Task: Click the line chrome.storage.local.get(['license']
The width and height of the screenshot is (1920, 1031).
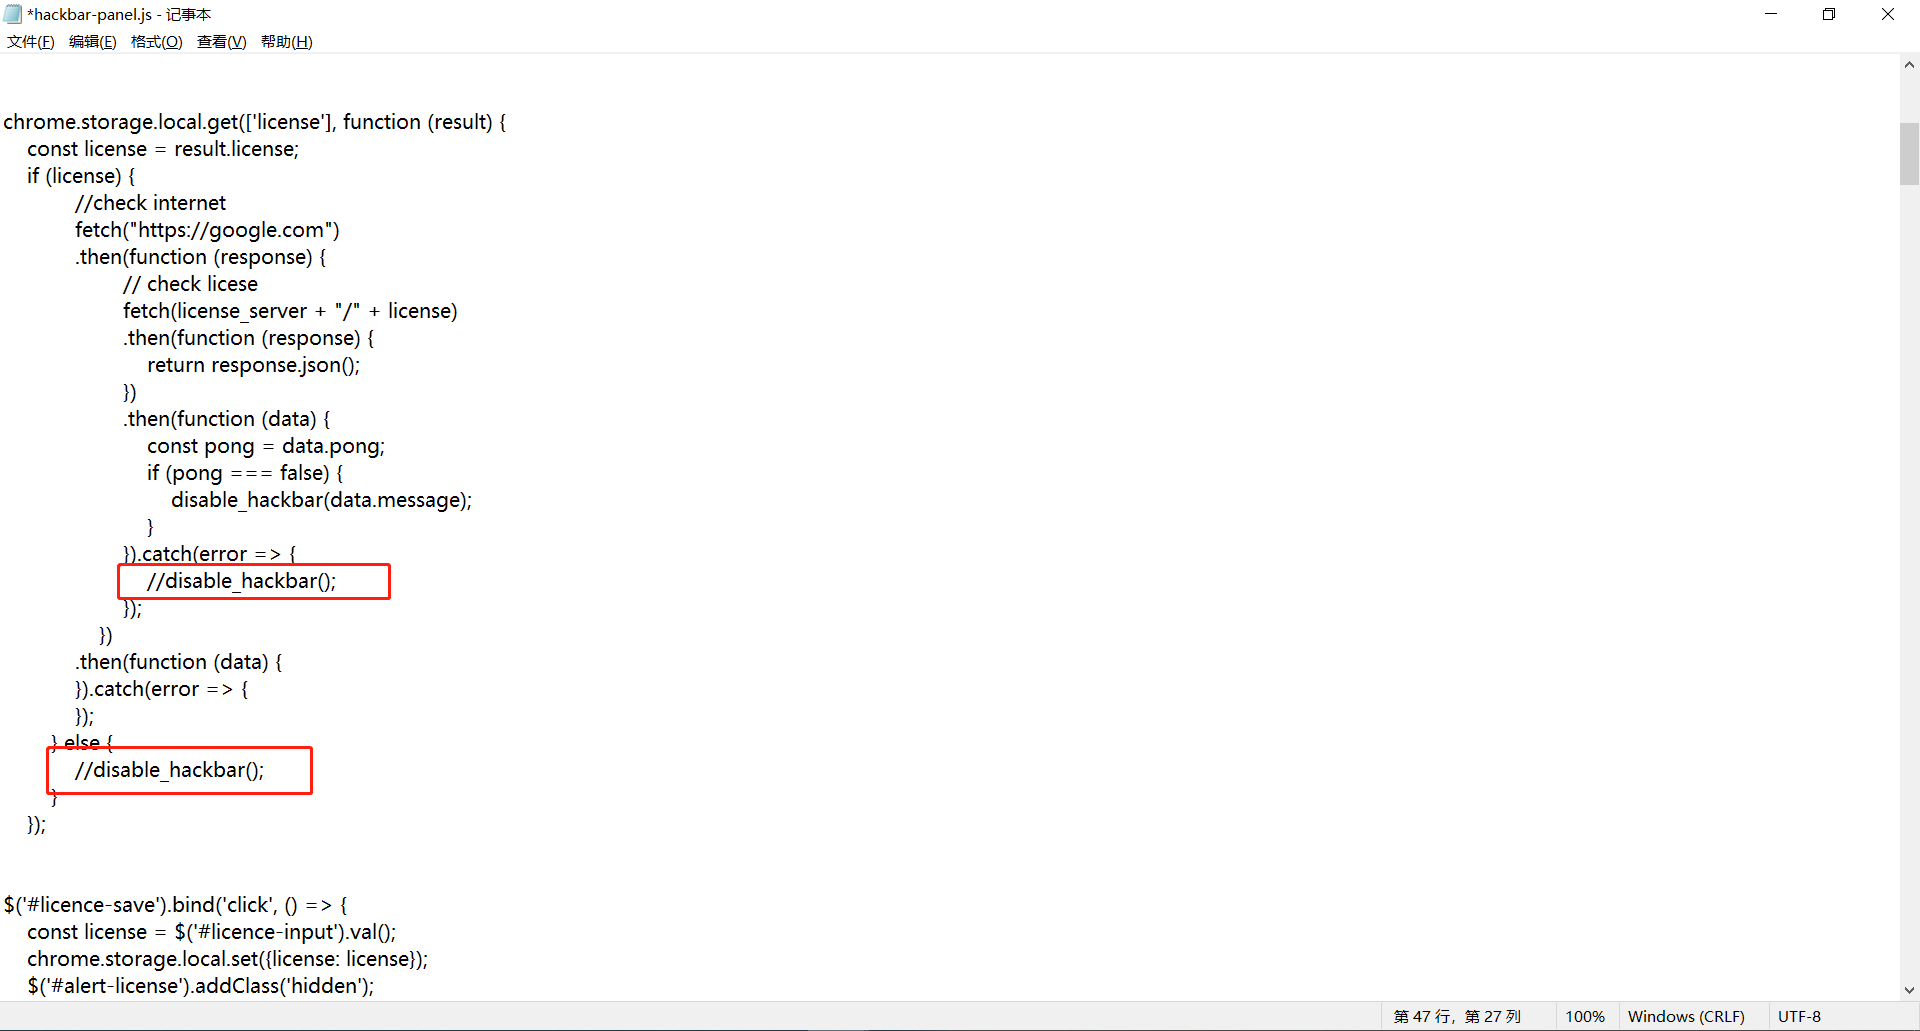Action: coord(255,122)
